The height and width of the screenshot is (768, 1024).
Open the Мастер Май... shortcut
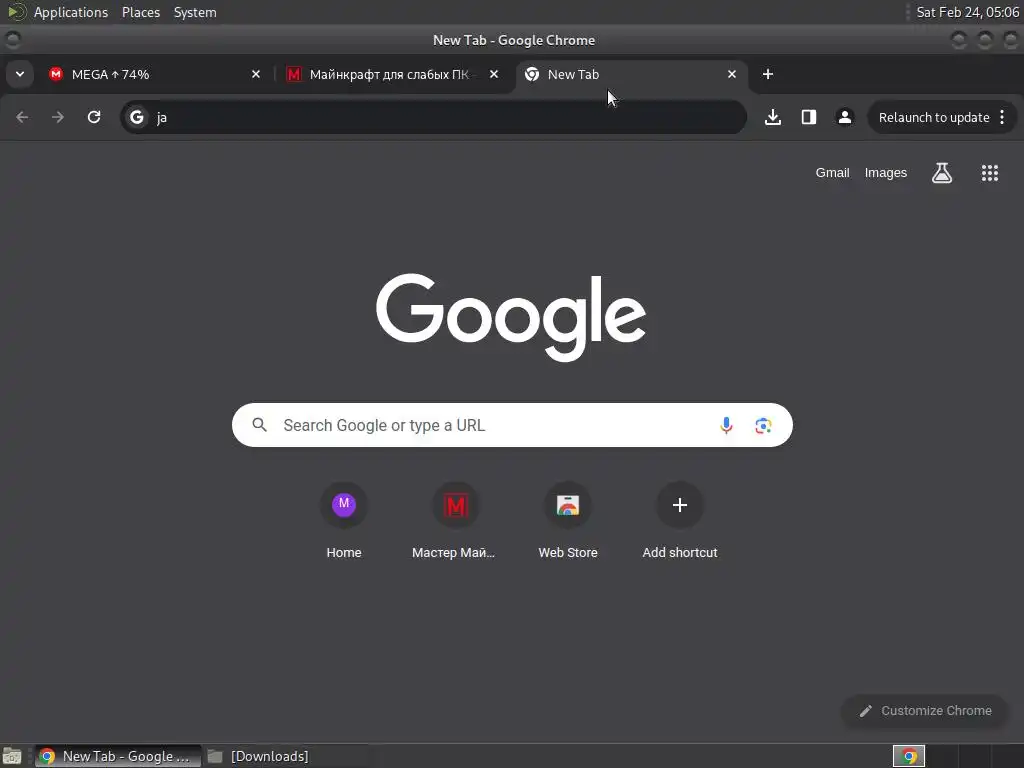455,522
